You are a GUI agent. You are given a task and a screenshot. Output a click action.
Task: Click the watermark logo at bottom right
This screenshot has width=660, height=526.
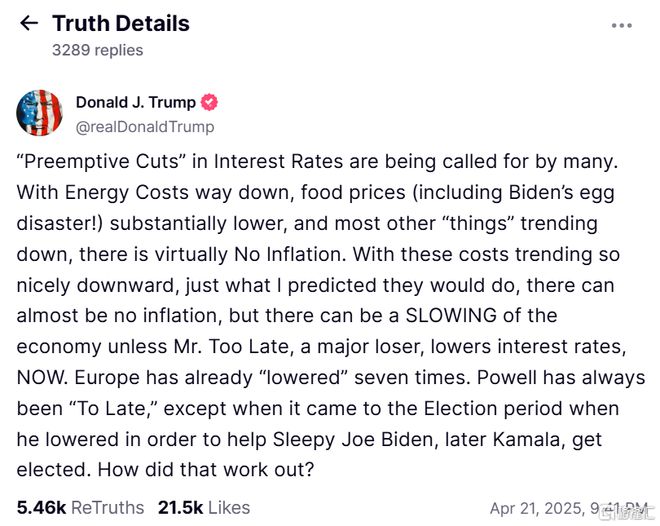tap(628, 510)
